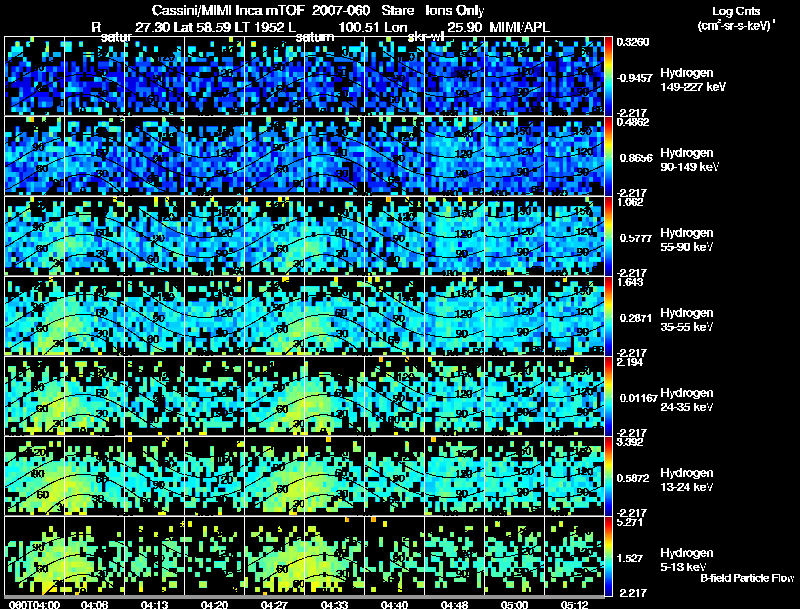Select the 04:33 time label

[x=334, y=605]
